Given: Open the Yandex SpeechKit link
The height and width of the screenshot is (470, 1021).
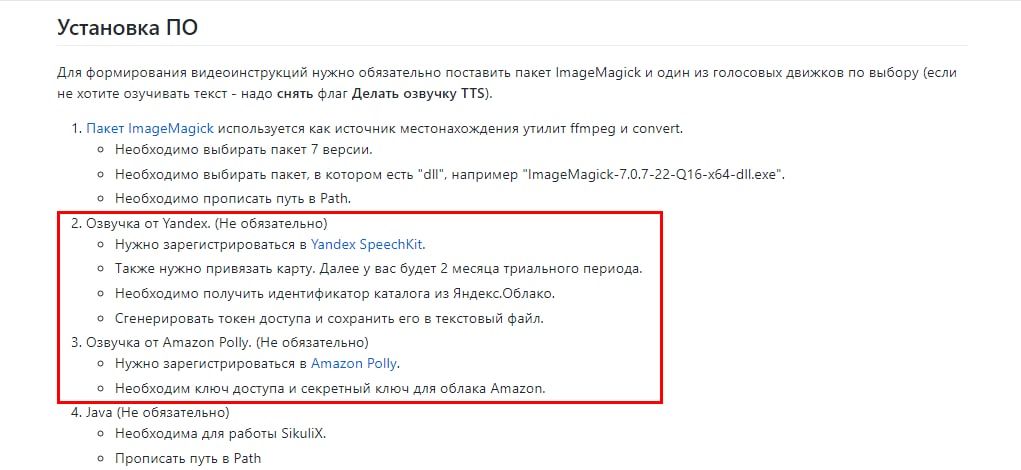Looking at the screenshot, I should (367, 245).
